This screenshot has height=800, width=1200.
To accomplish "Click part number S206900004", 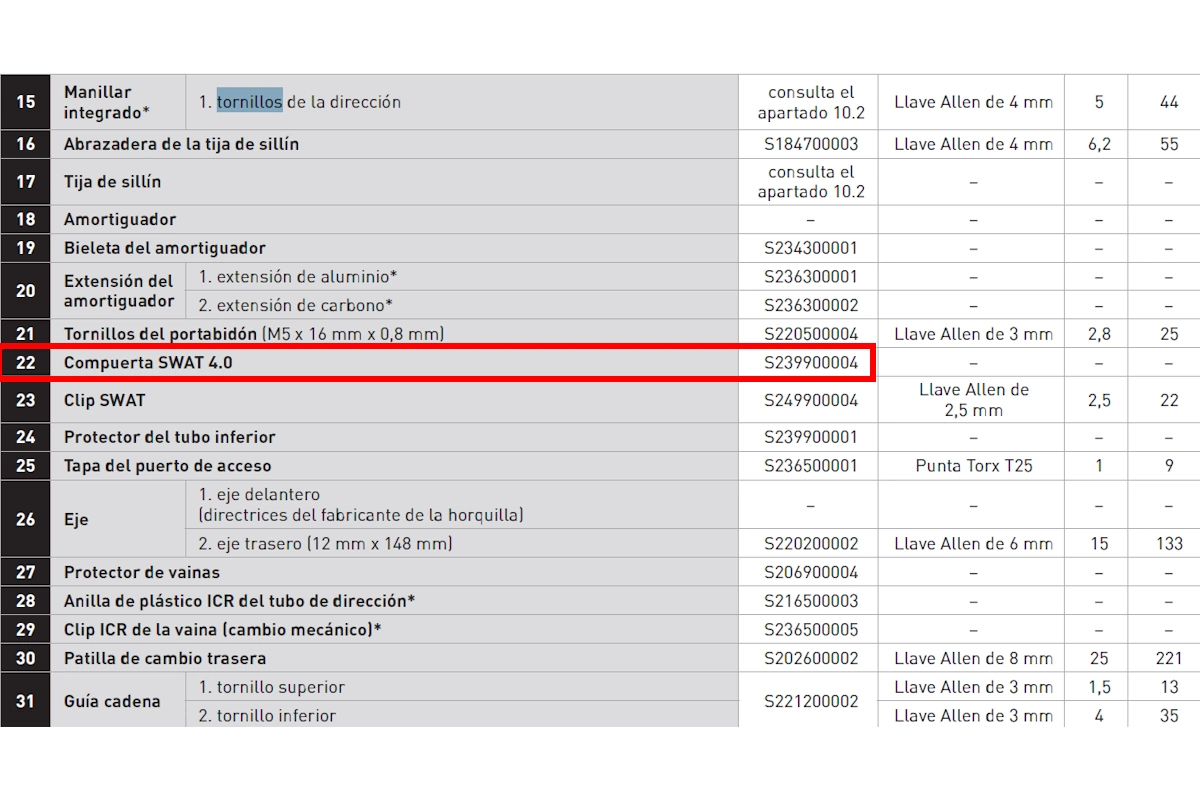I will pos(811,573).
